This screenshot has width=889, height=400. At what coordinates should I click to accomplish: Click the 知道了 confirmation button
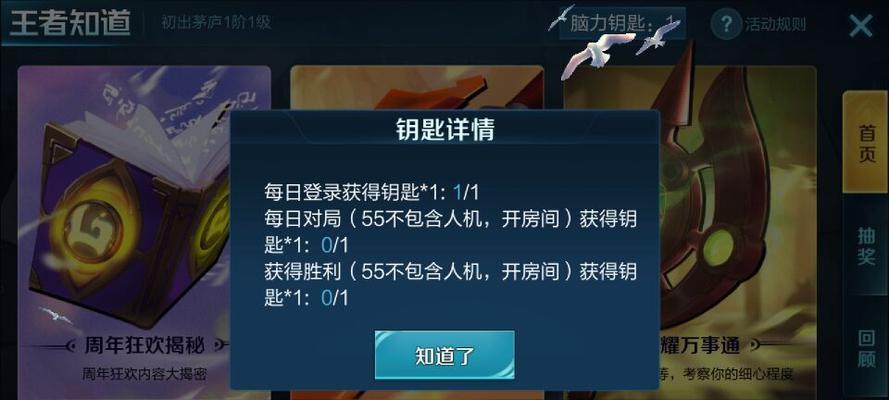[444, 355]
